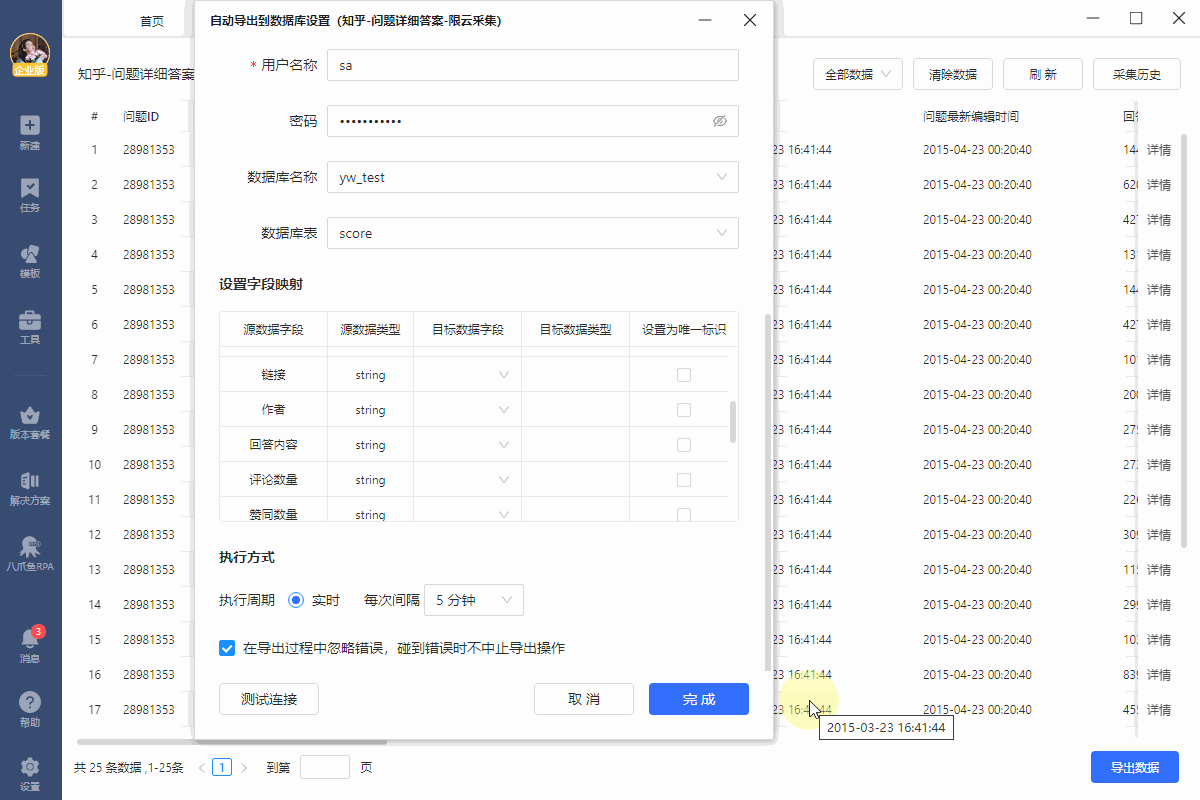Open the 全部数据 filter menu
The width and height of the screenshot is (1200, 800).
[x=858, y=74]
